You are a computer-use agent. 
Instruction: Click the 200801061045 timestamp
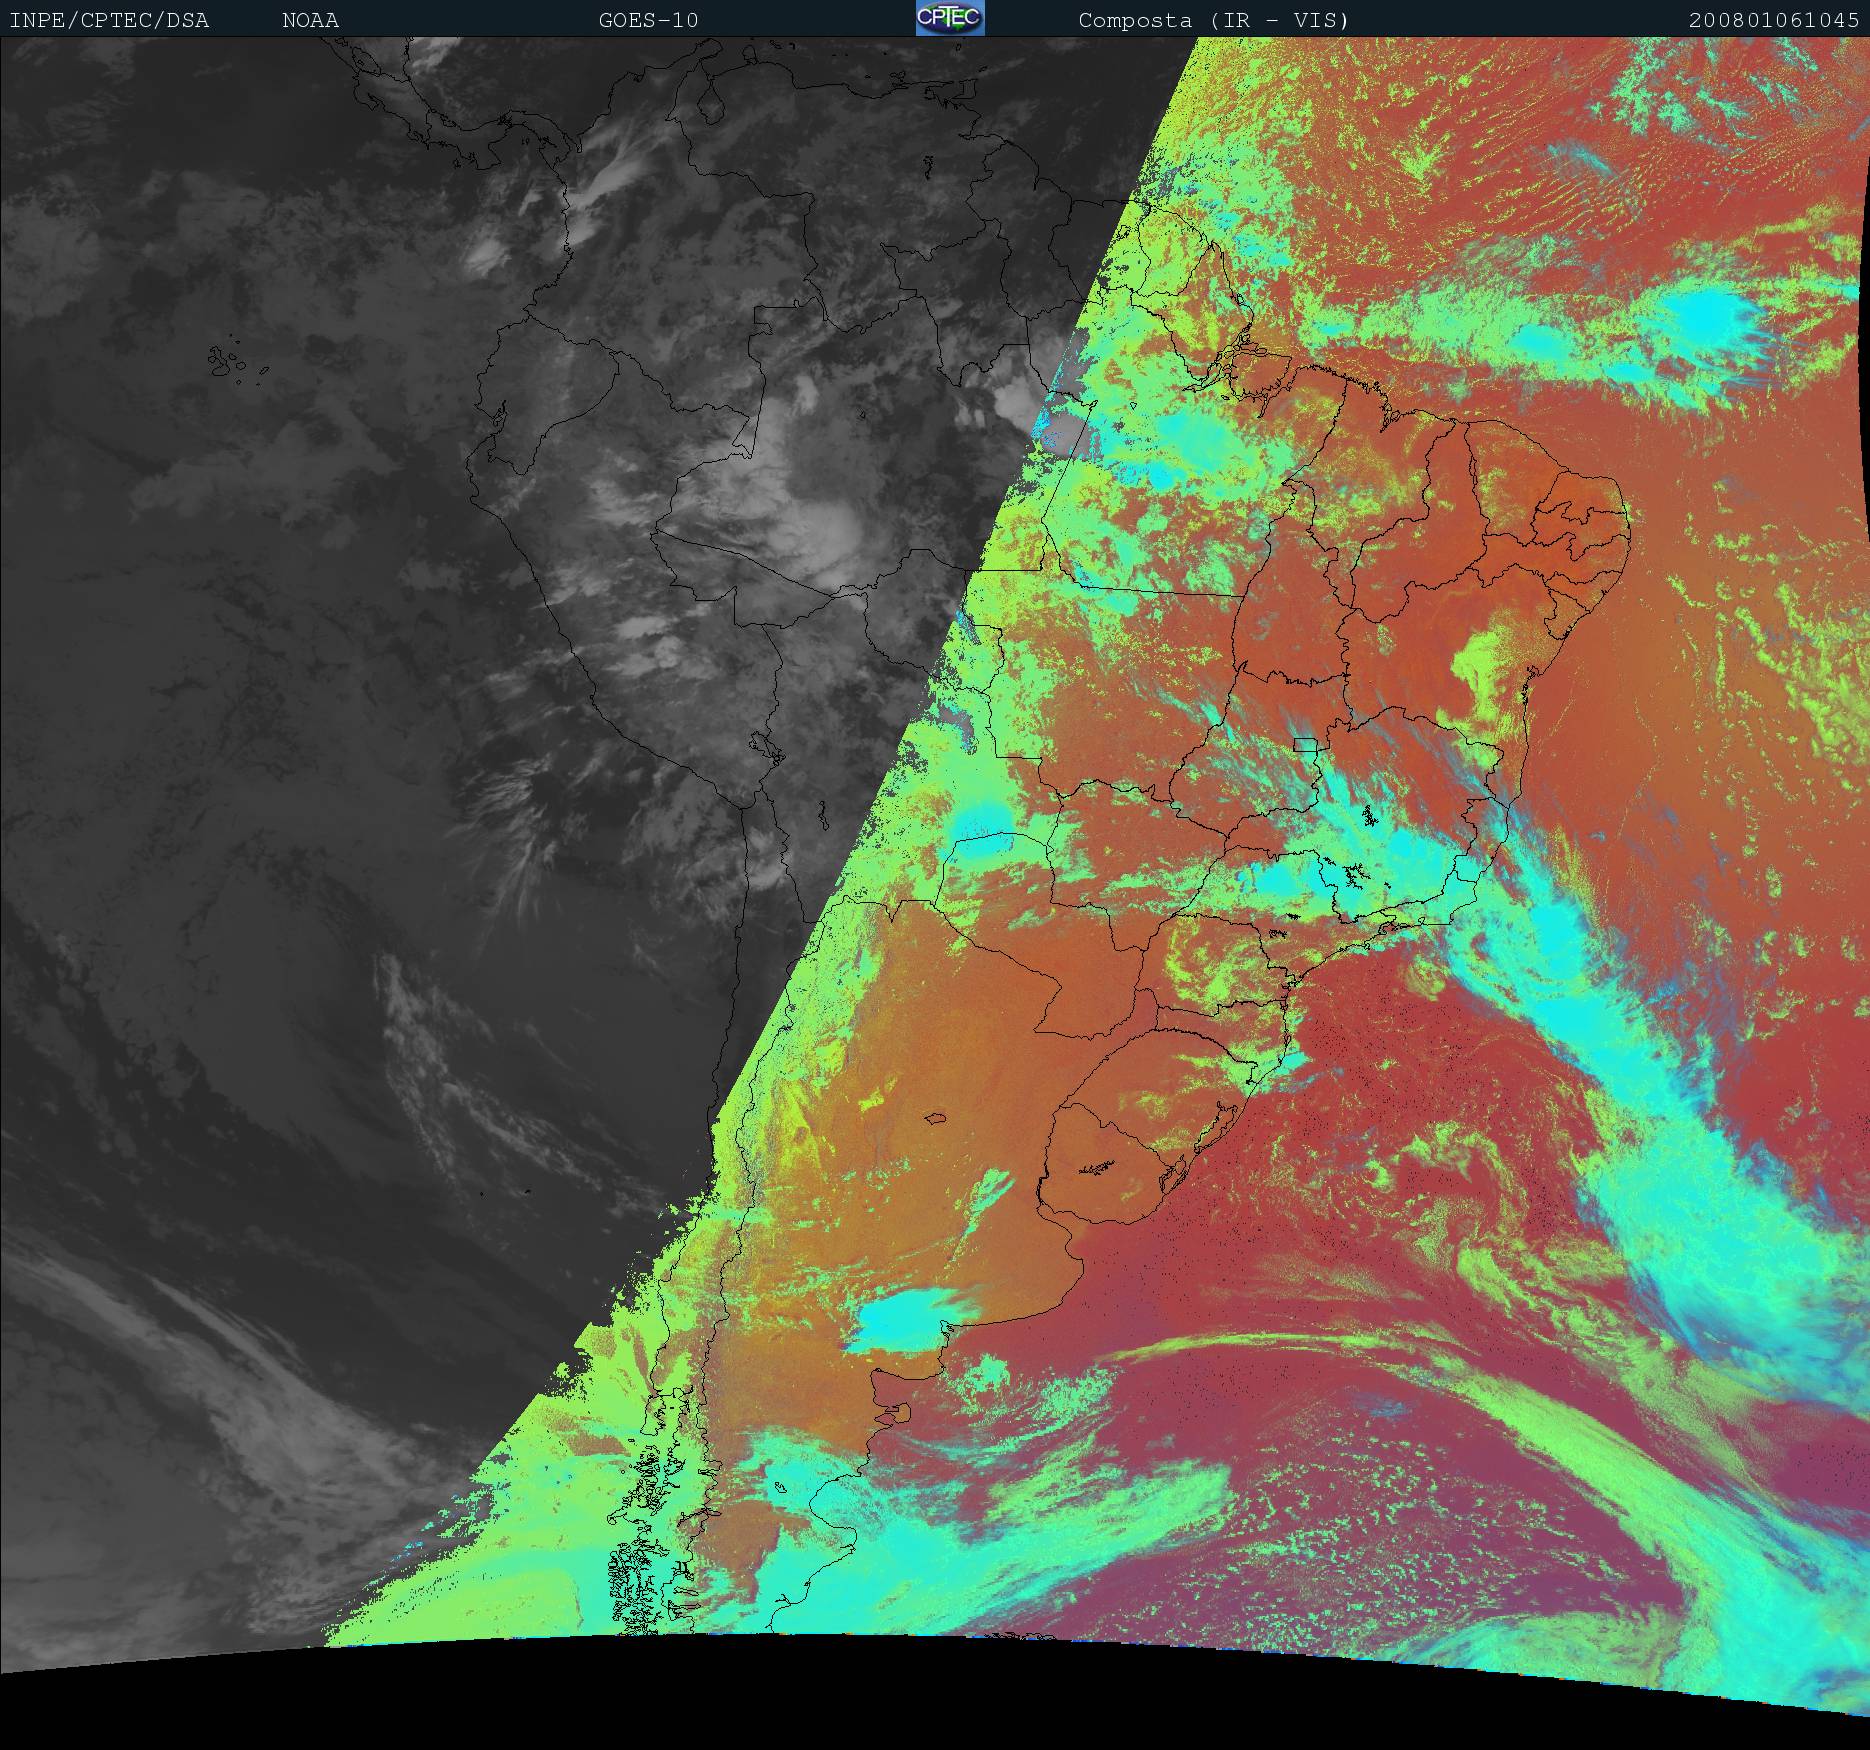[x=1774, y=20]
